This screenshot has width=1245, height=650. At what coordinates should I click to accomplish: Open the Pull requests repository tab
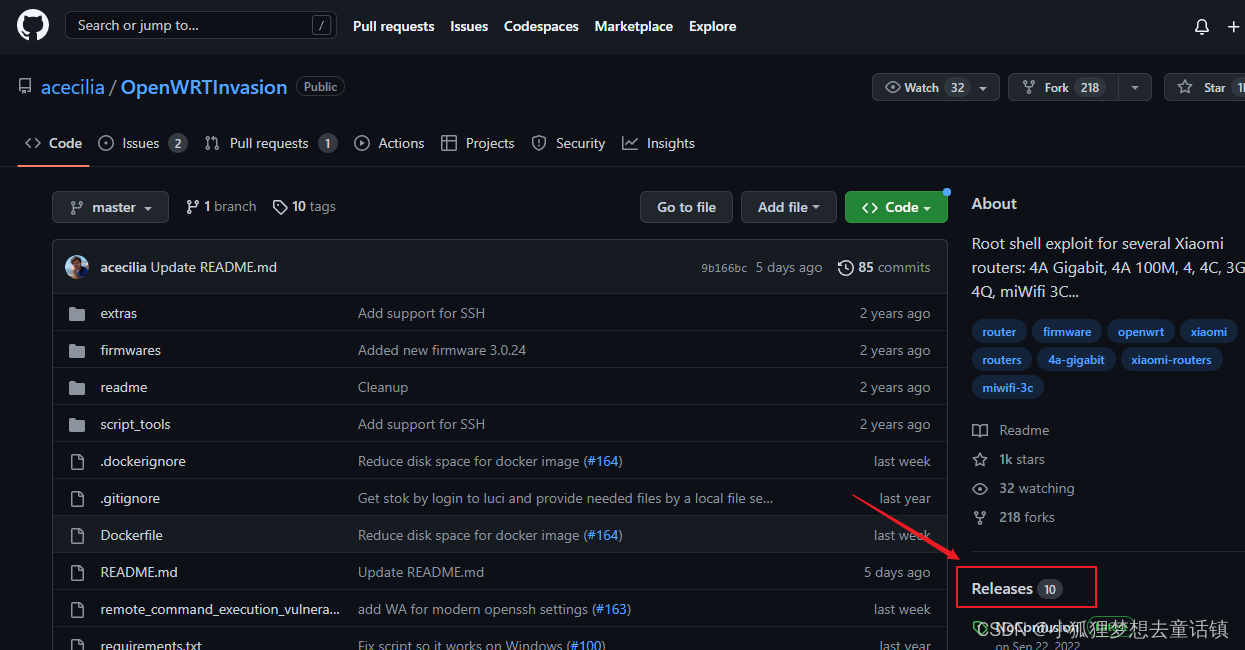tap(270, 143)
